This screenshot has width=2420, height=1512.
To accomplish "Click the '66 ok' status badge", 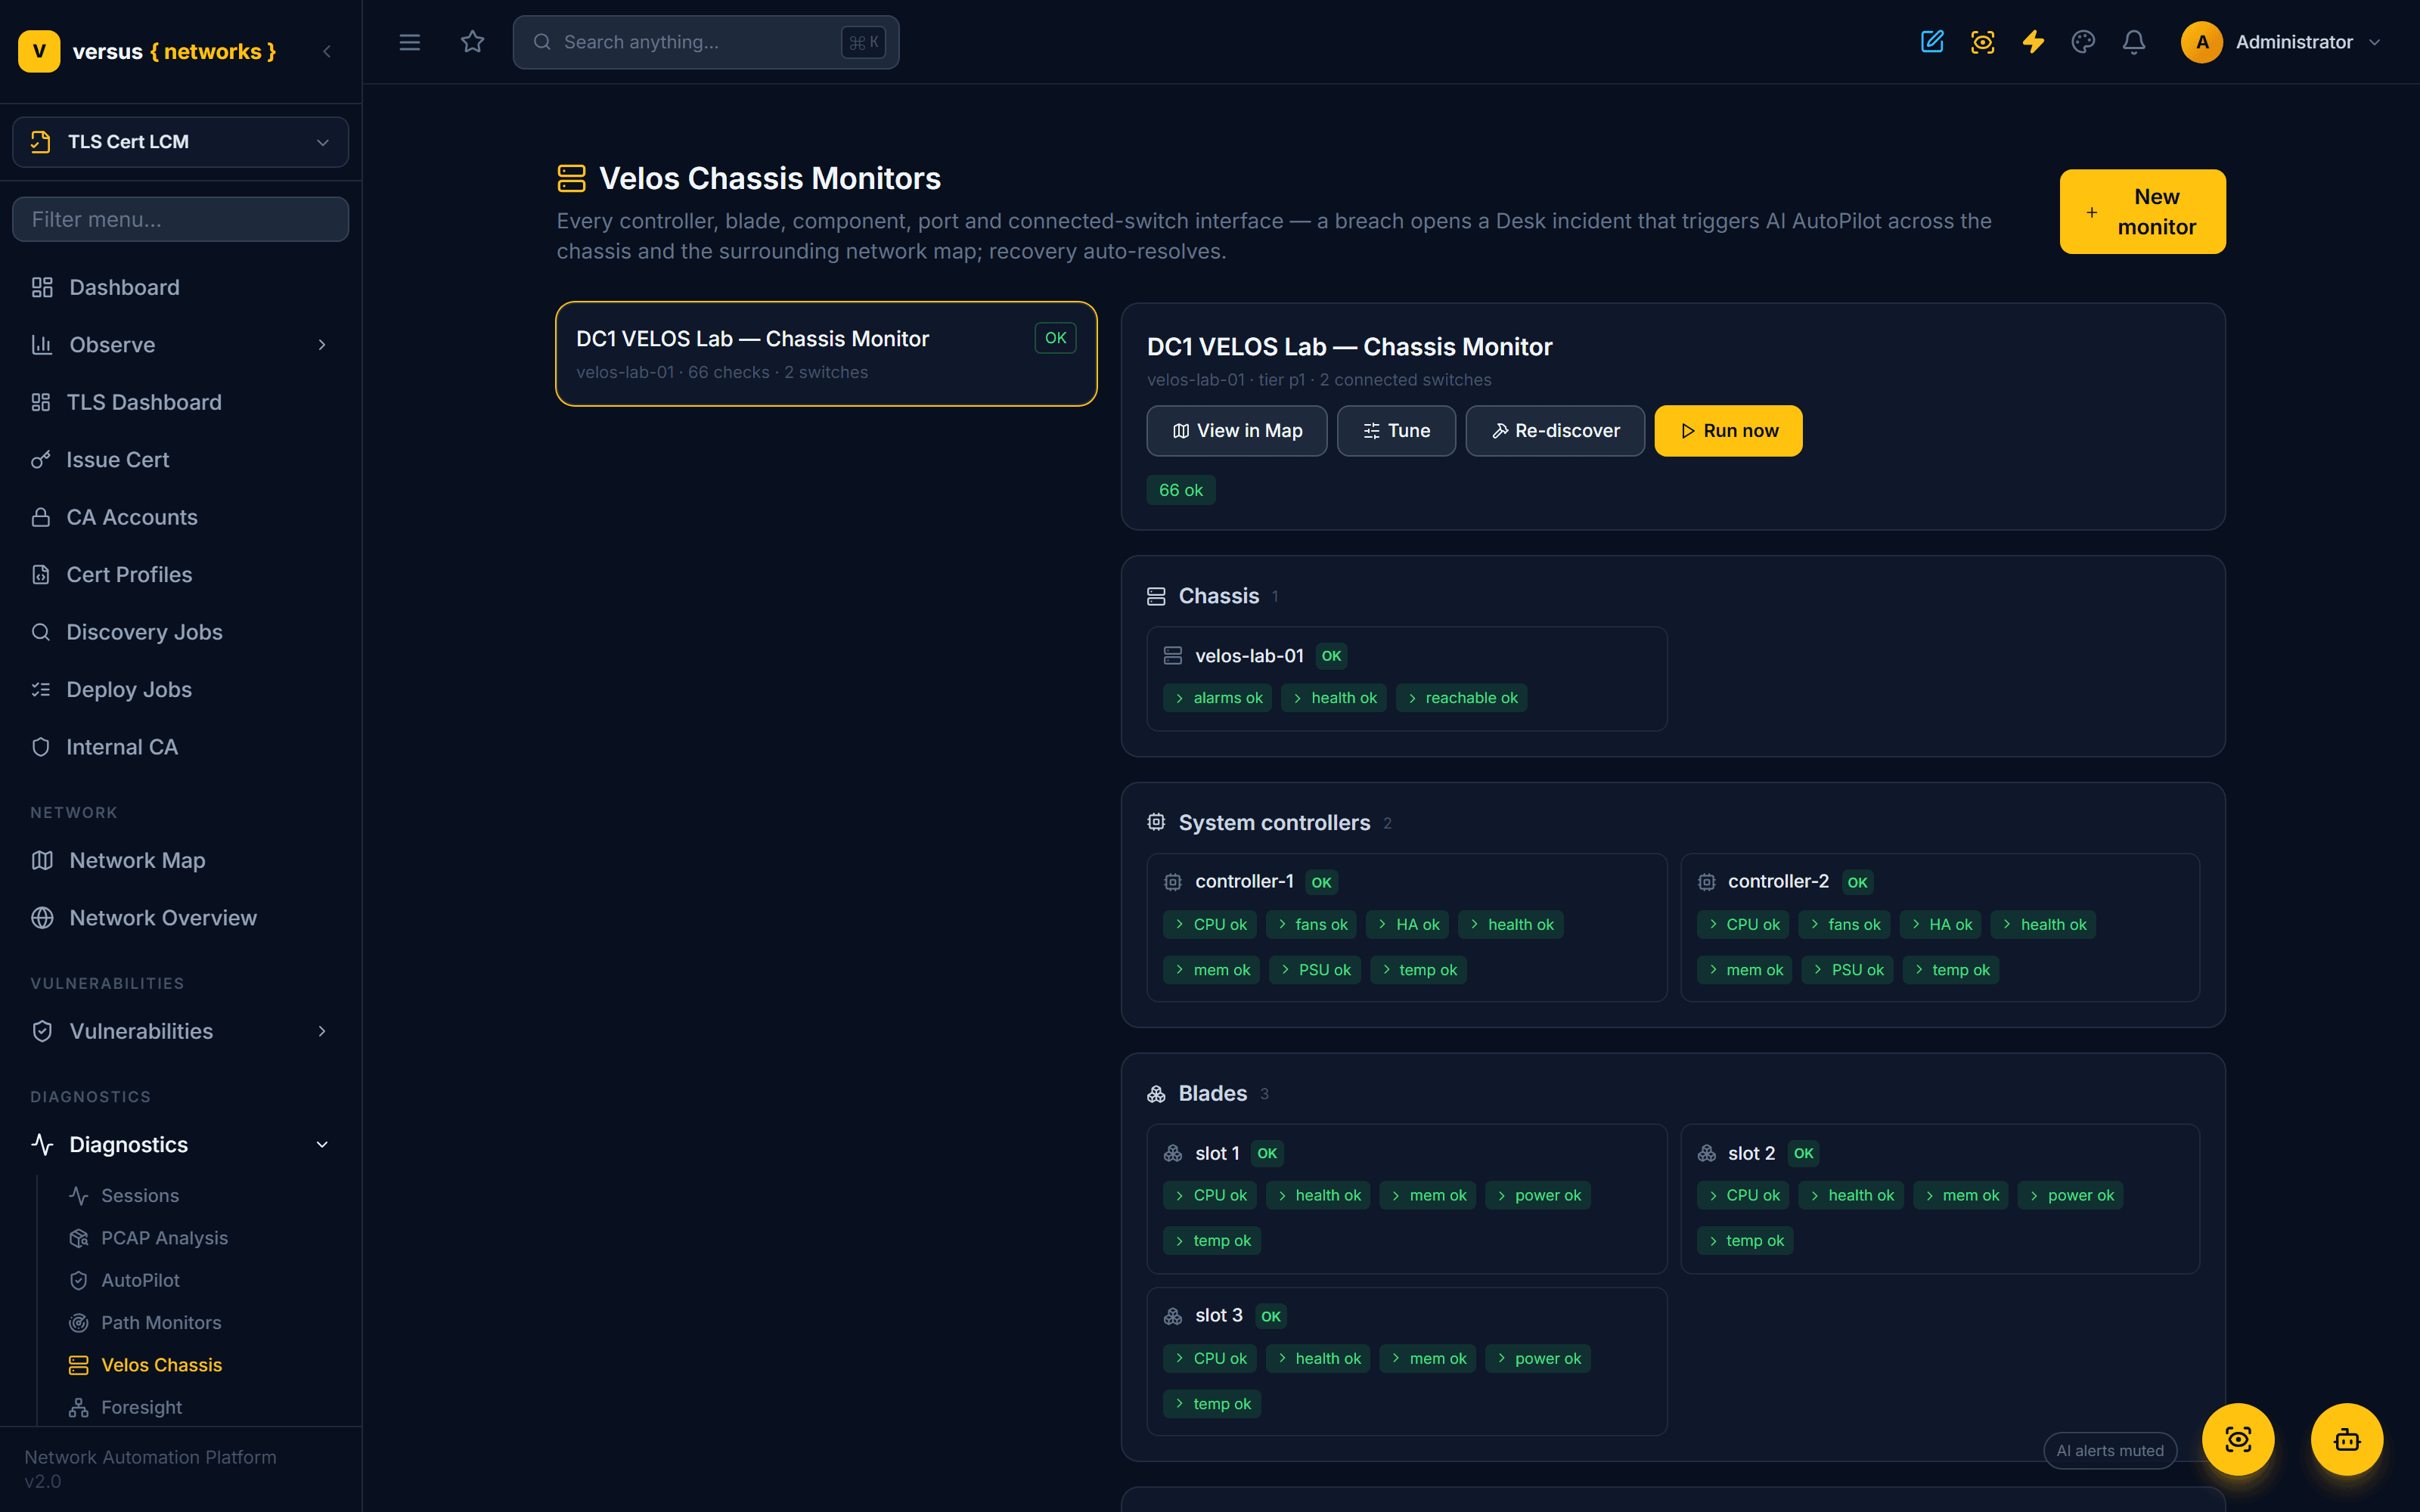I will (1180, 490).
